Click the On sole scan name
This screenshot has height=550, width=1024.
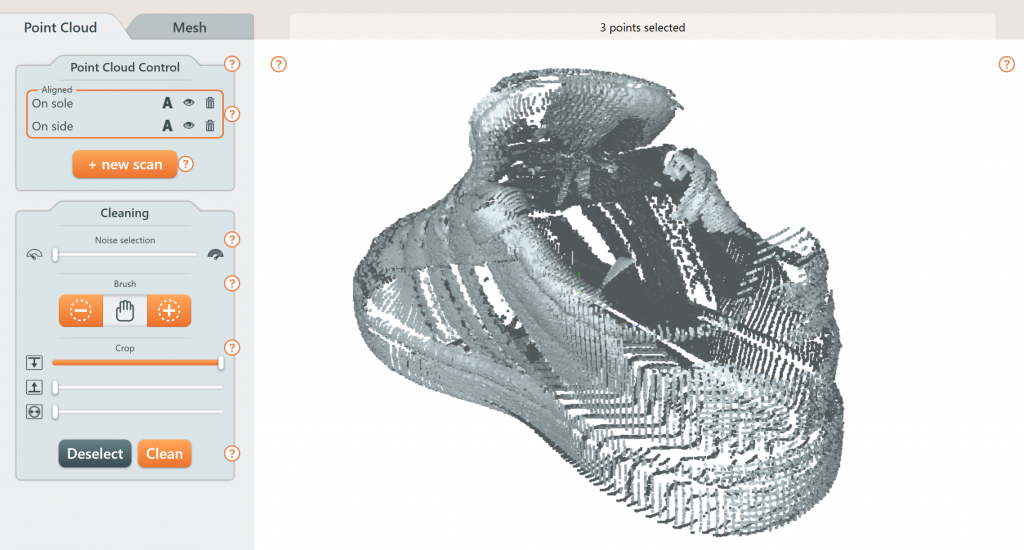[x=53, y=103]
